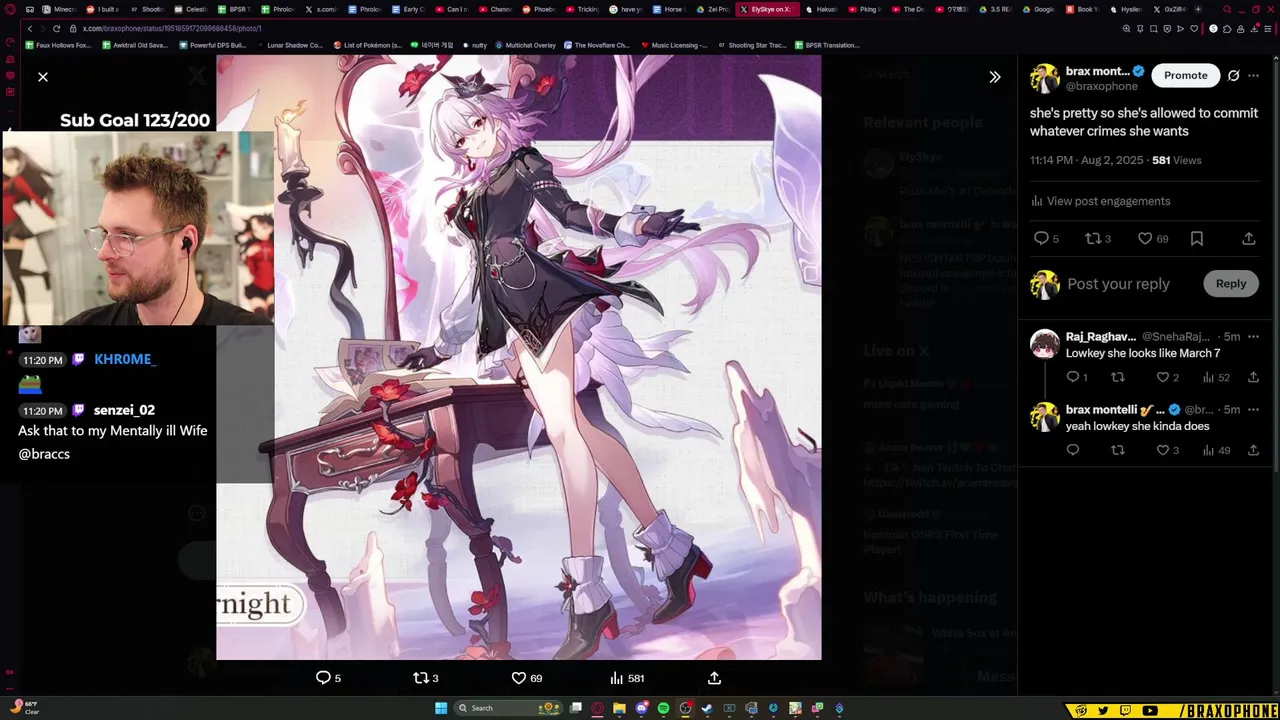Open Discord from the taskbar
The height and width of the screenshot is (720, 1280).
pos(641,708)
